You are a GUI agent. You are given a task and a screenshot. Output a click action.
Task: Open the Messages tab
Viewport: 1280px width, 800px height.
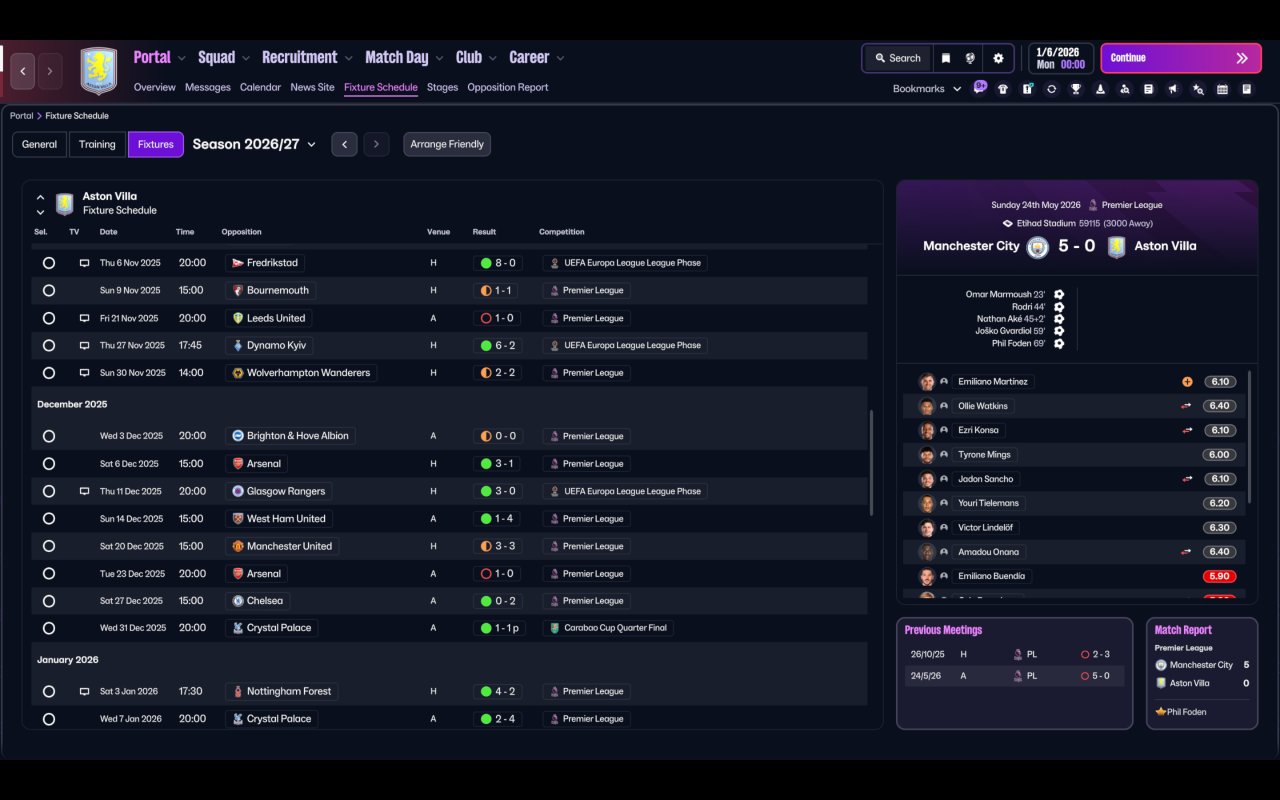[x=208, y=87]
